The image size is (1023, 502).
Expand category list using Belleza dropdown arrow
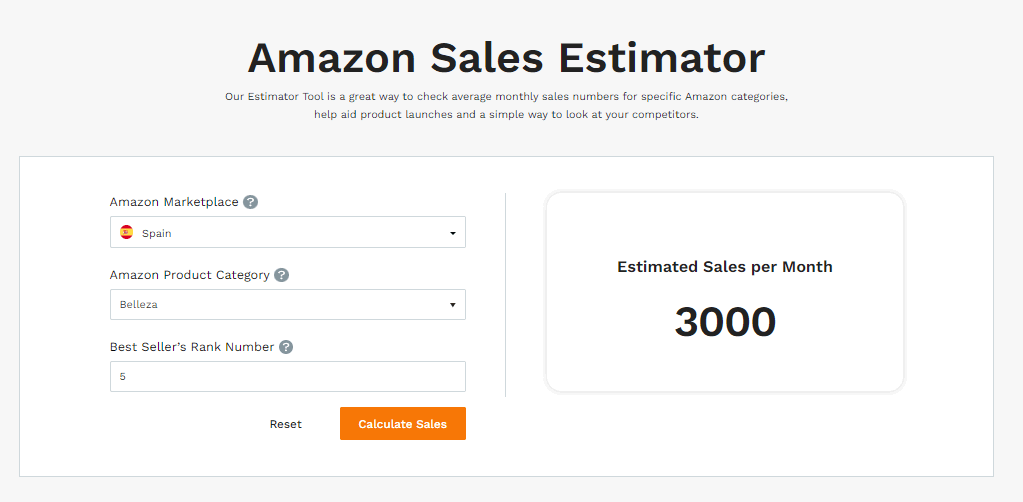(453, 305)
